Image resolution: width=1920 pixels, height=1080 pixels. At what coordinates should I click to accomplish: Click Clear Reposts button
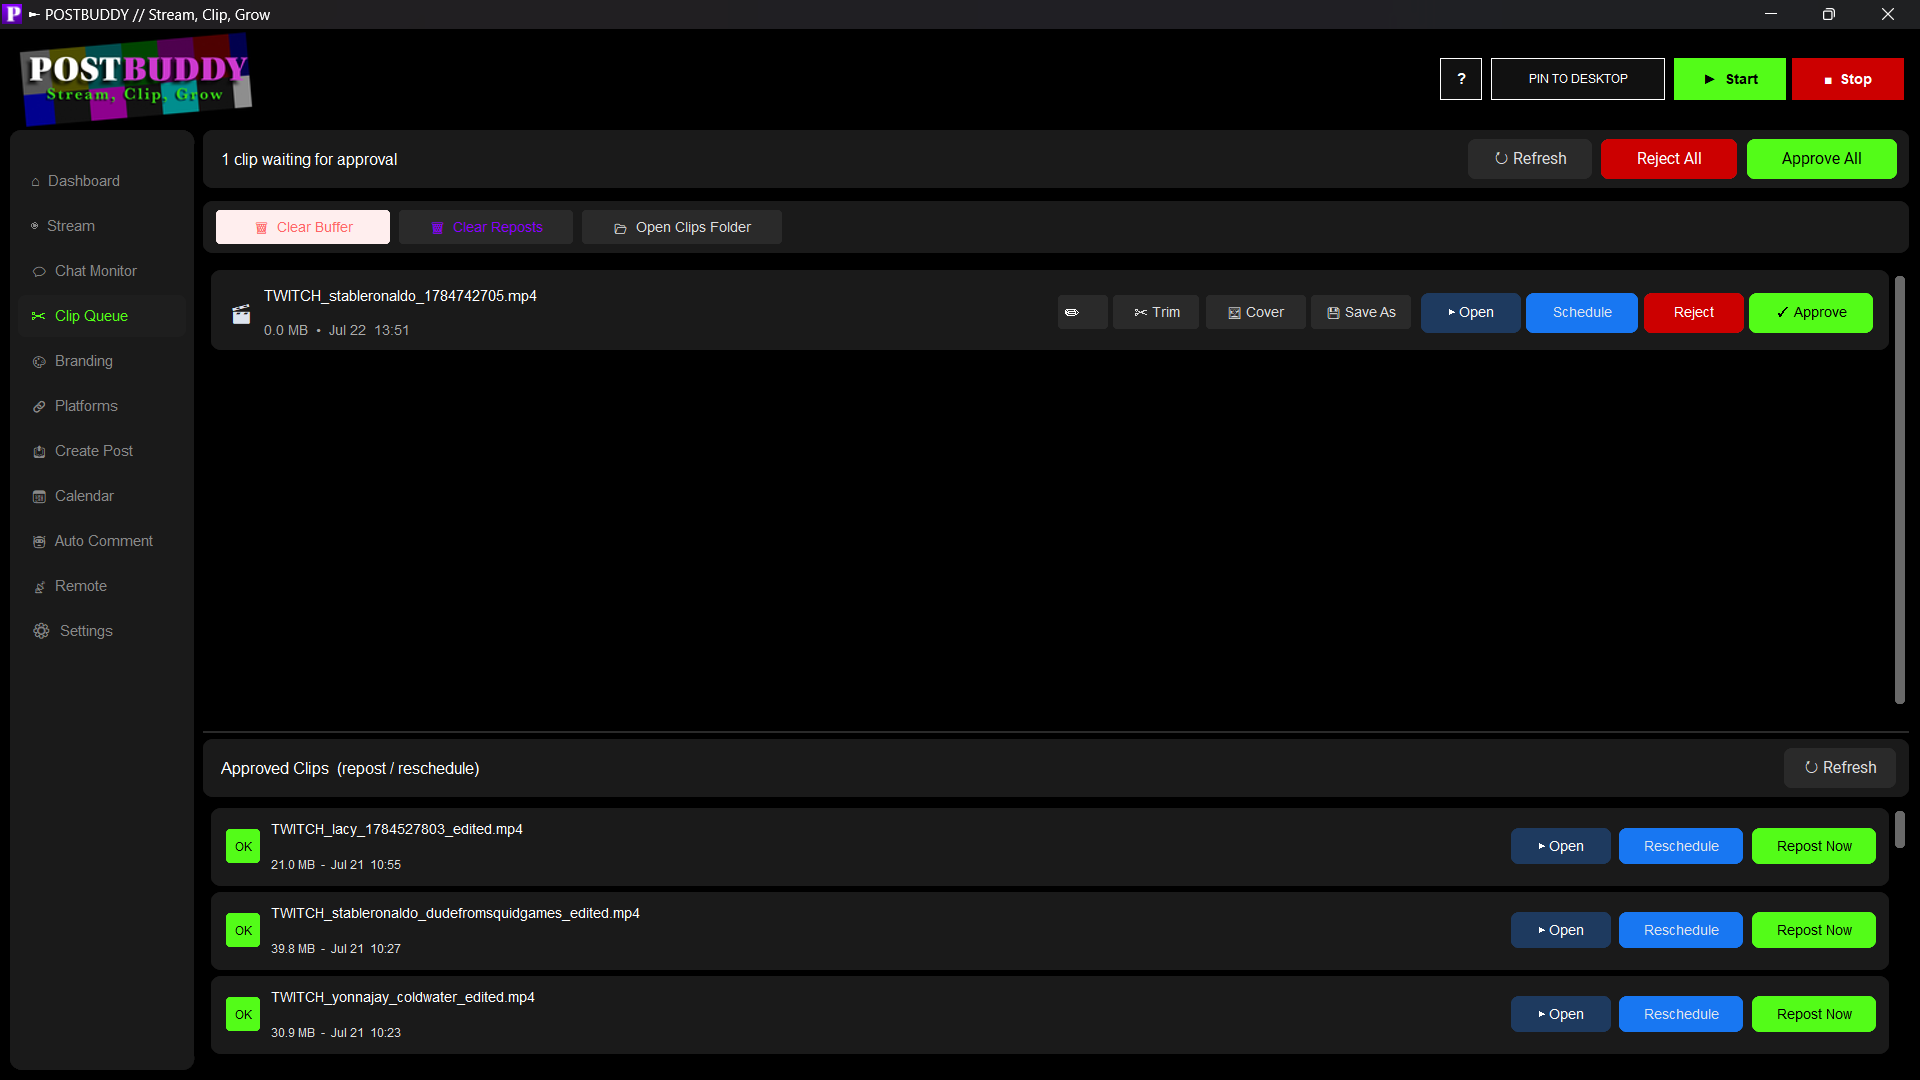coord(486,227)
